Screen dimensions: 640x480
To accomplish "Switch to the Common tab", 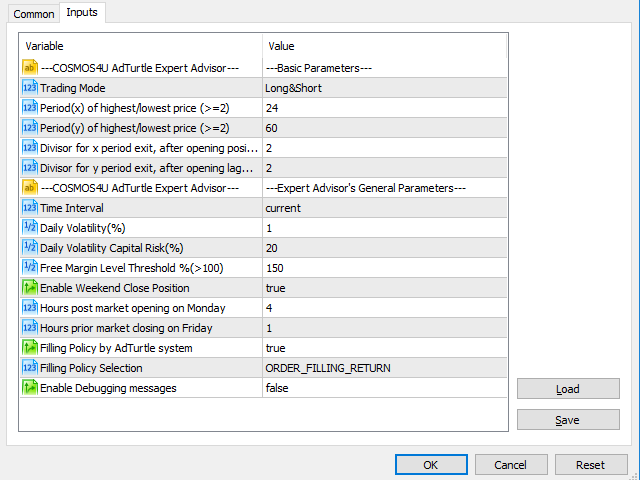I will (34, 14).
